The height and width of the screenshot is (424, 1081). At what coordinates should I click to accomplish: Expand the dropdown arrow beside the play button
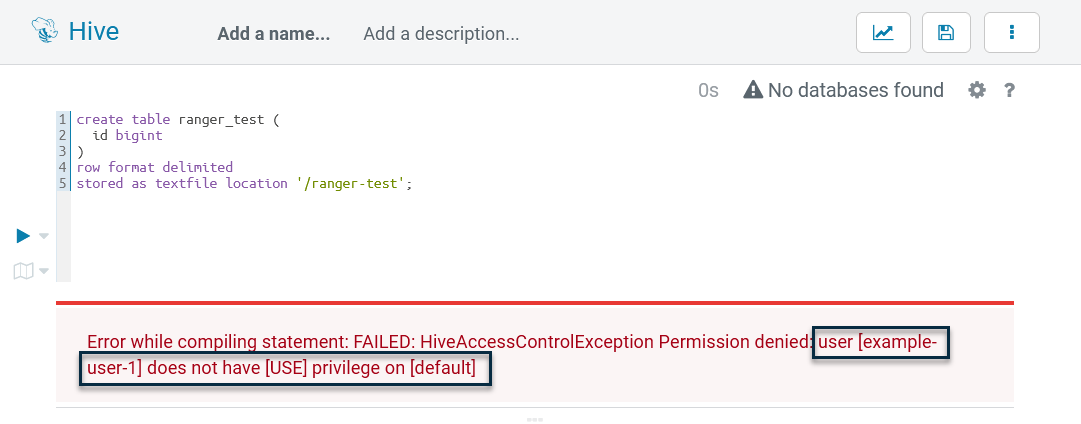click(44, 237)
